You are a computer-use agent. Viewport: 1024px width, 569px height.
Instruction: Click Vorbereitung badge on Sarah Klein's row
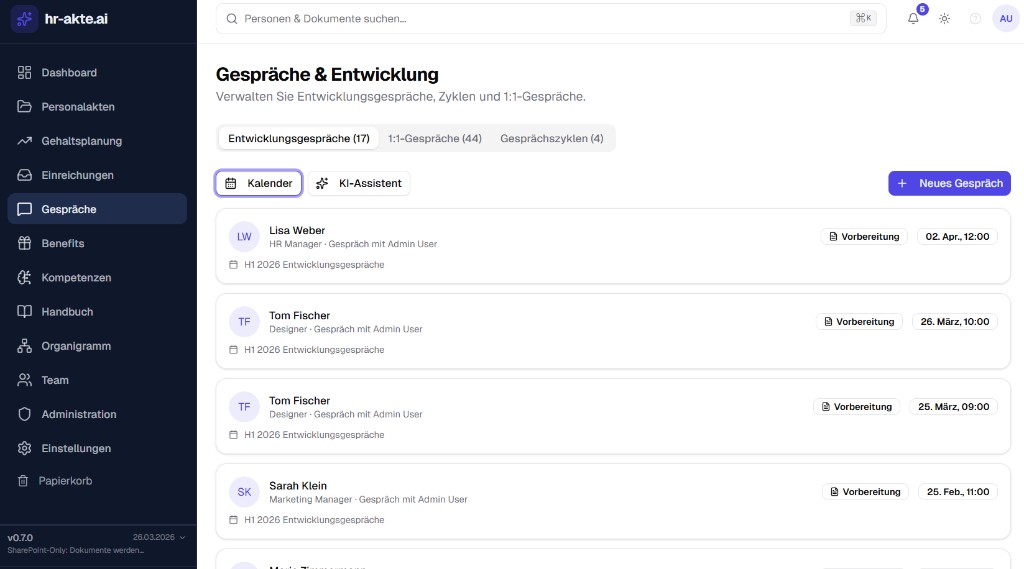pos(864,492)
